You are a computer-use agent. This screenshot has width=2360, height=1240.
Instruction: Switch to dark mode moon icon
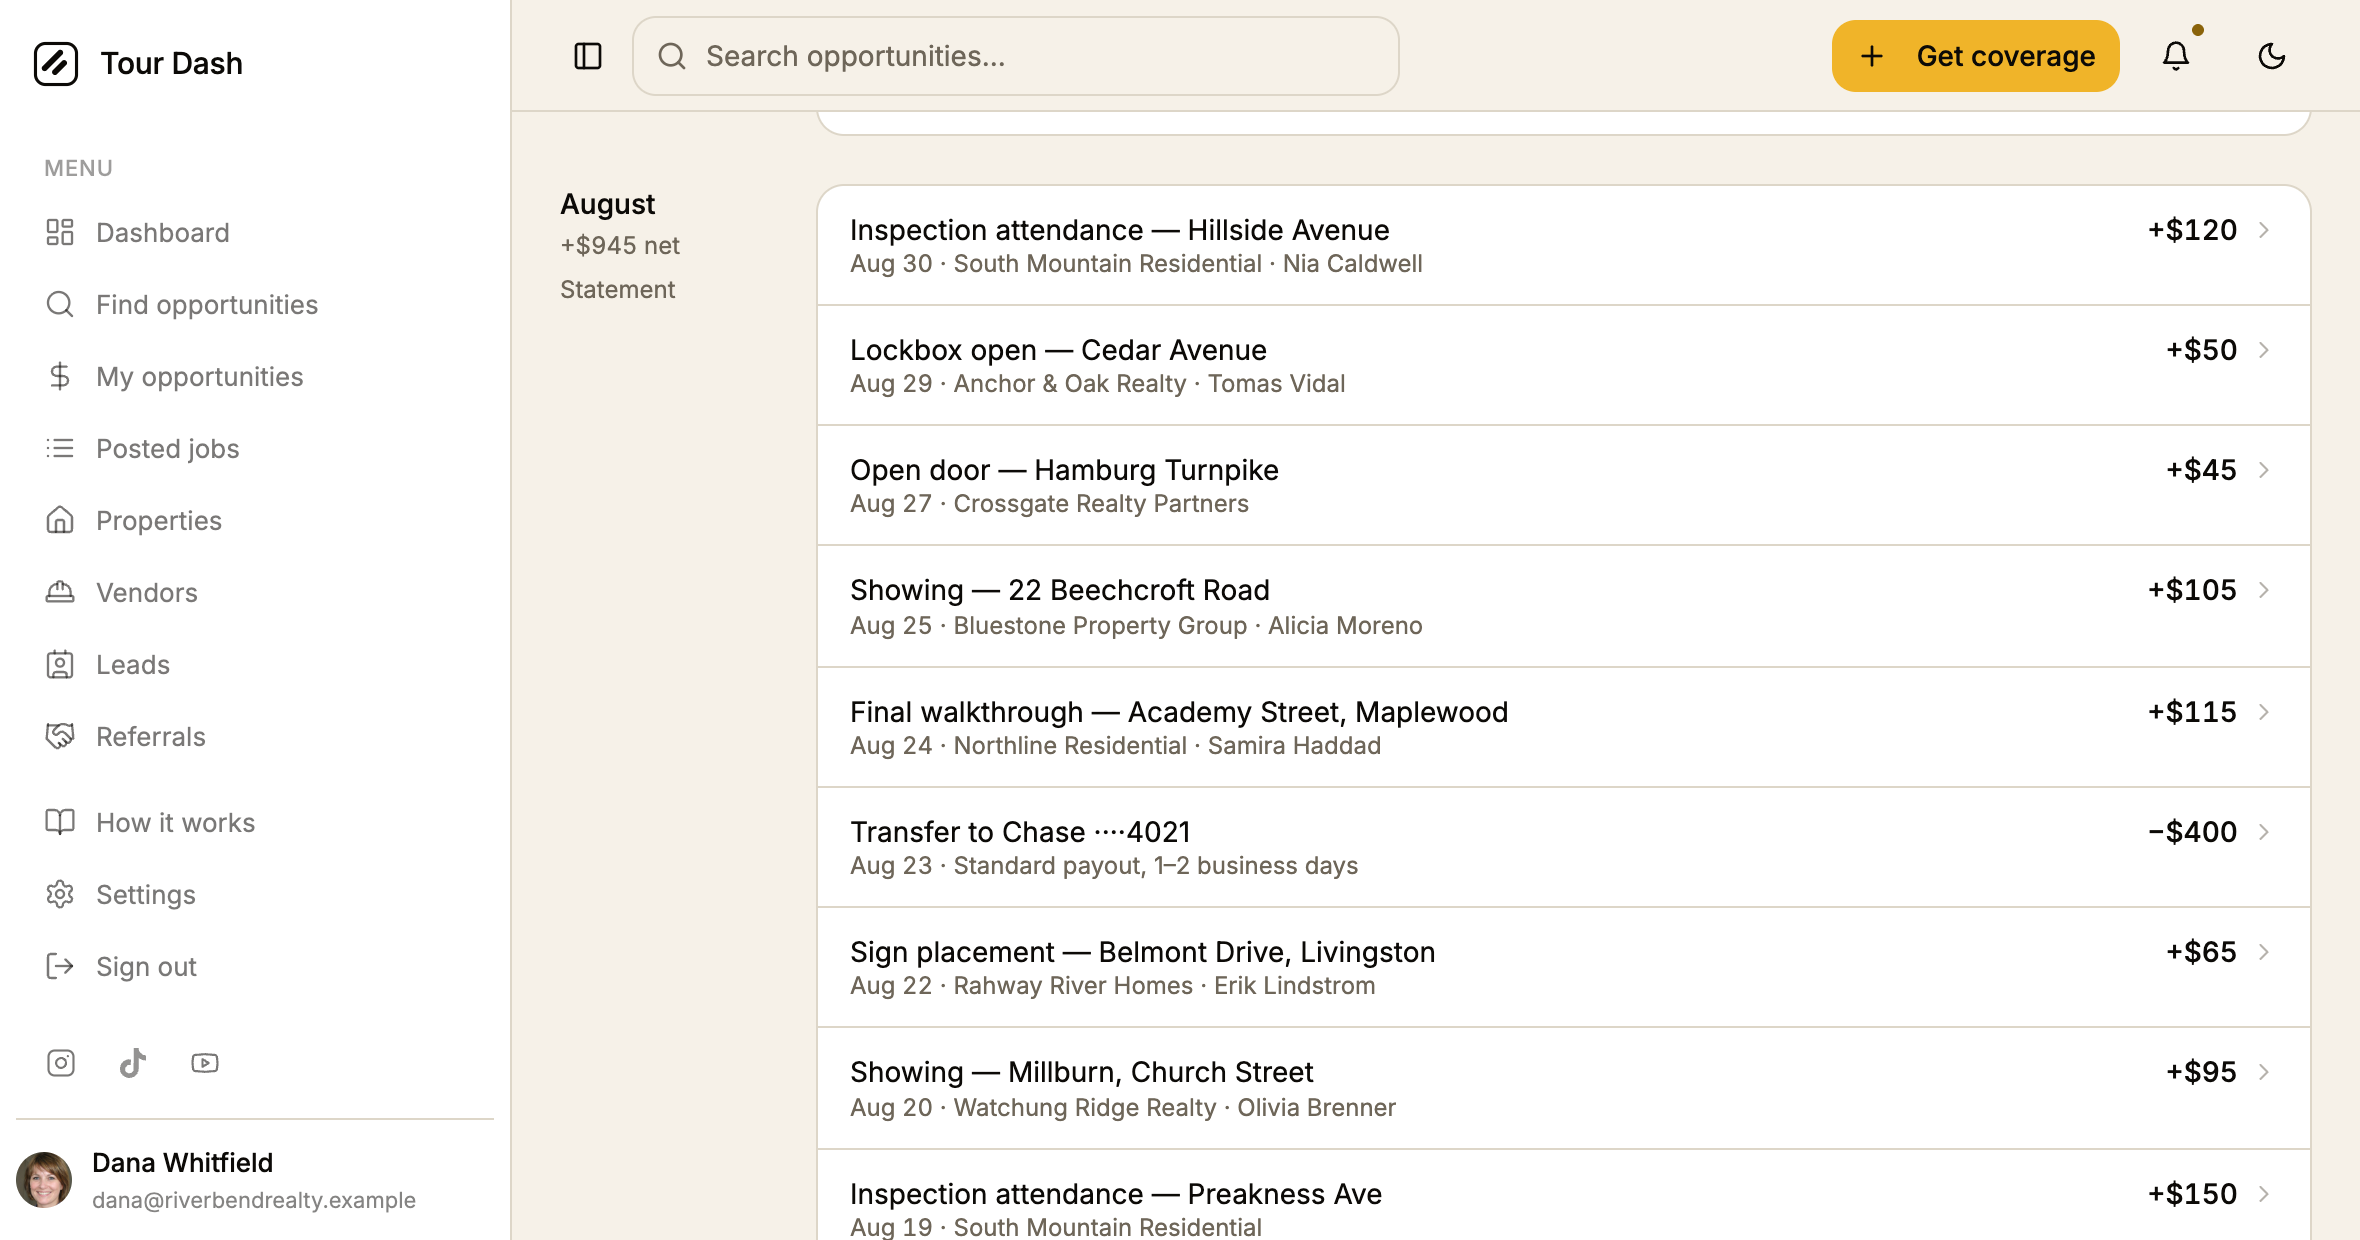2272,56
